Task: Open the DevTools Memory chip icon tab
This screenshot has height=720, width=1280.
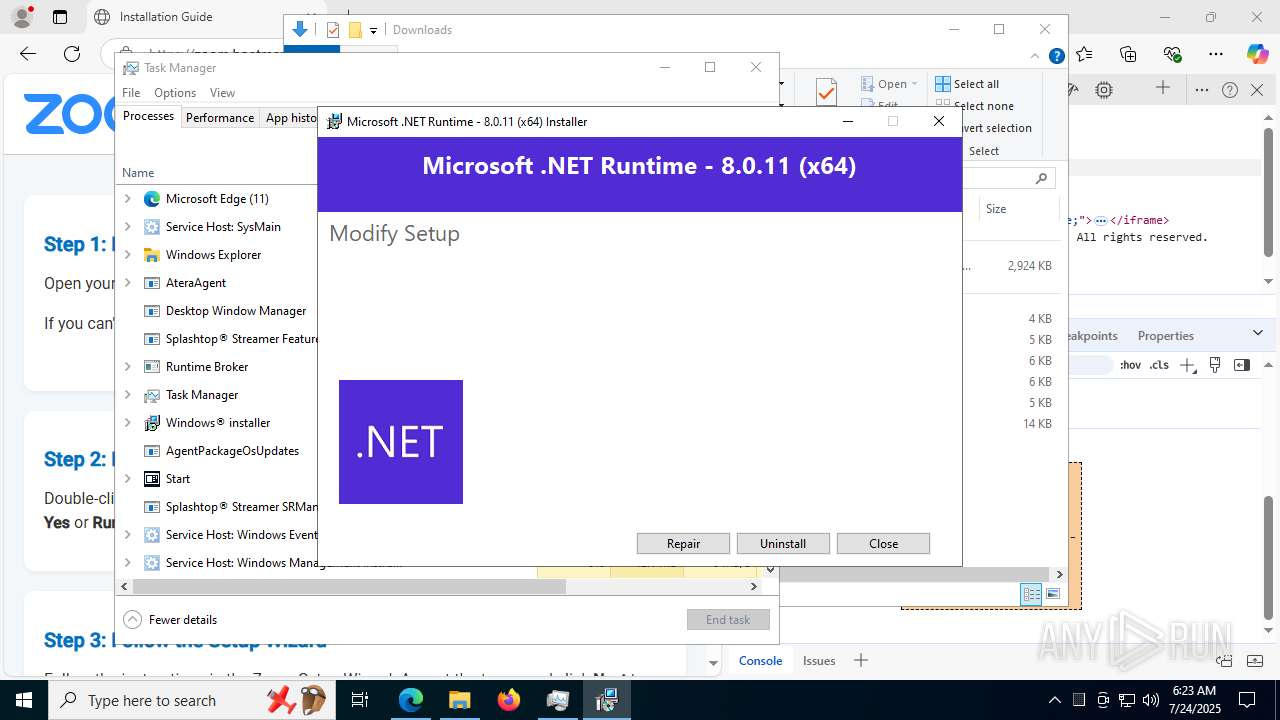Action: (x=1104, y=90)
